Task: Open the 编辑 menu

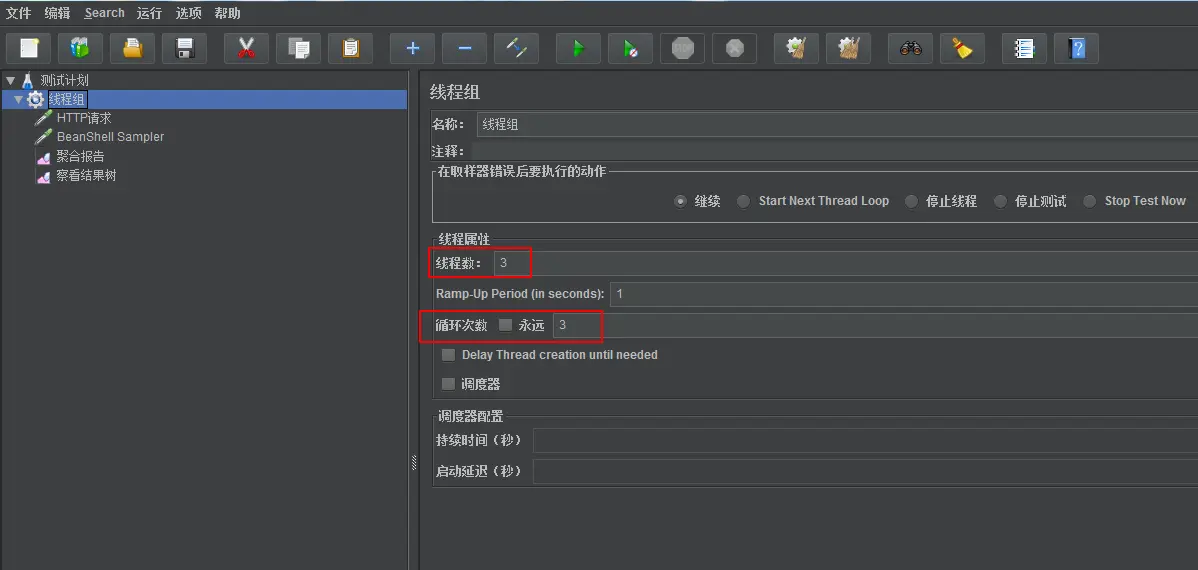Action: point(57,13)
